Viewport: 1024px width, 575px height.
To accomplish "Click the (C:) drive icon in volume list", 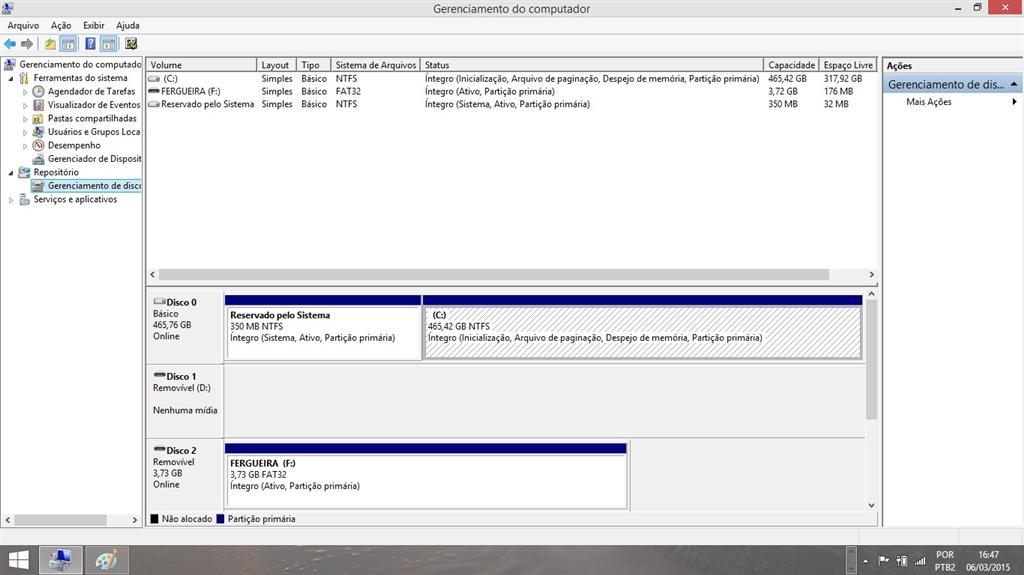I will [x=154, y=78].
